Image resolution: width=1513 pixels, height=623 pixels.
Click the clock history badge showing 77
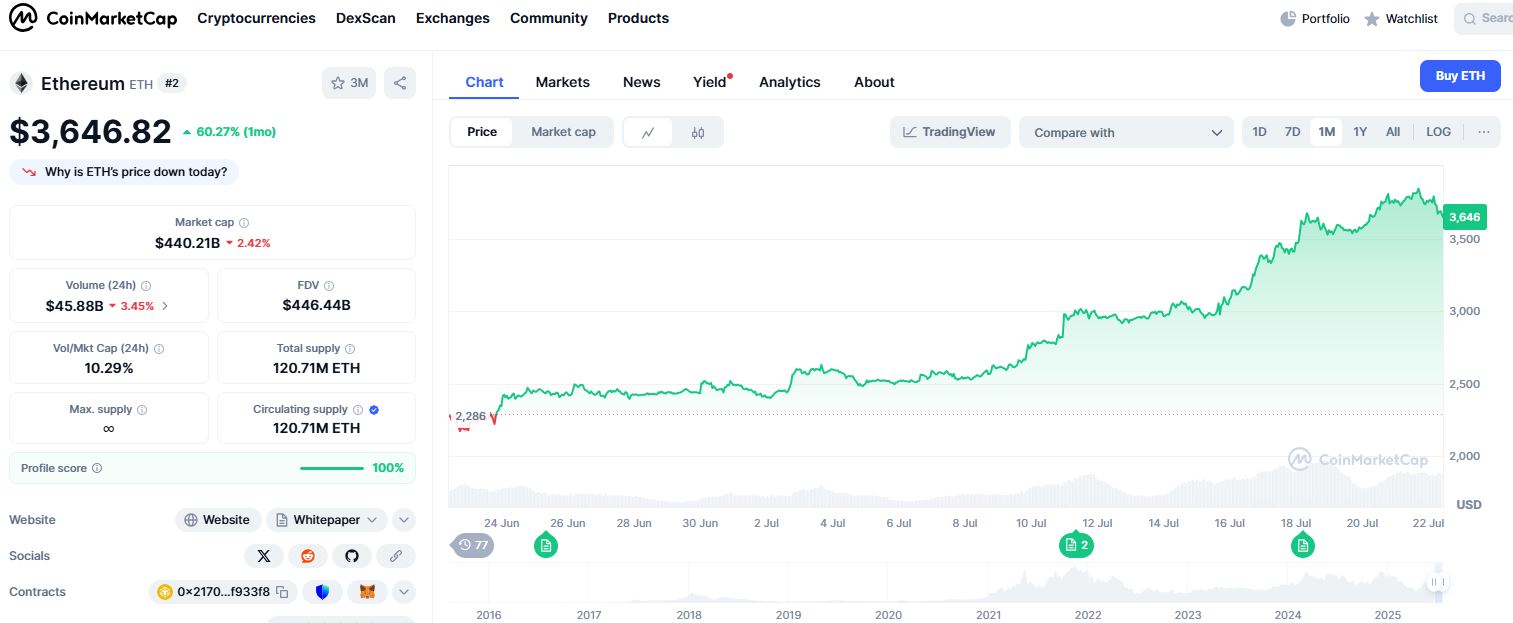click(474, 545)
